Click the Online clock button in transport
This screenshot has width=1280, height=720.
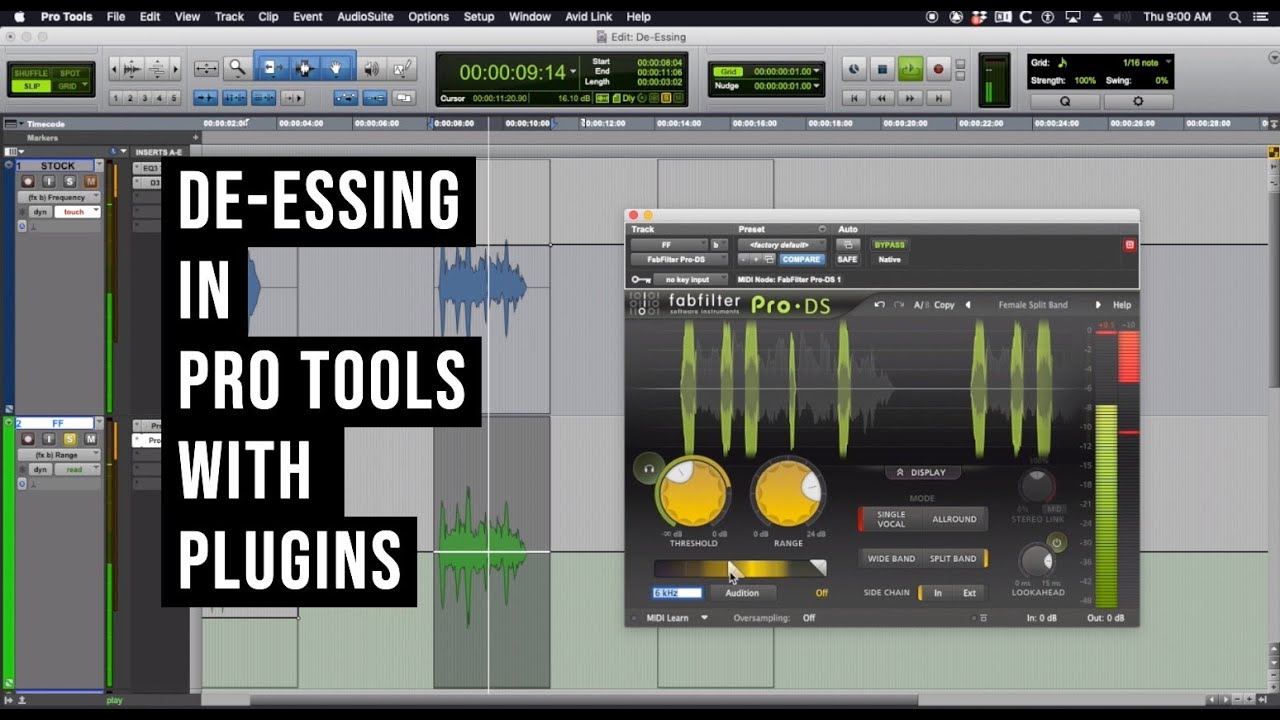point(854,69)
